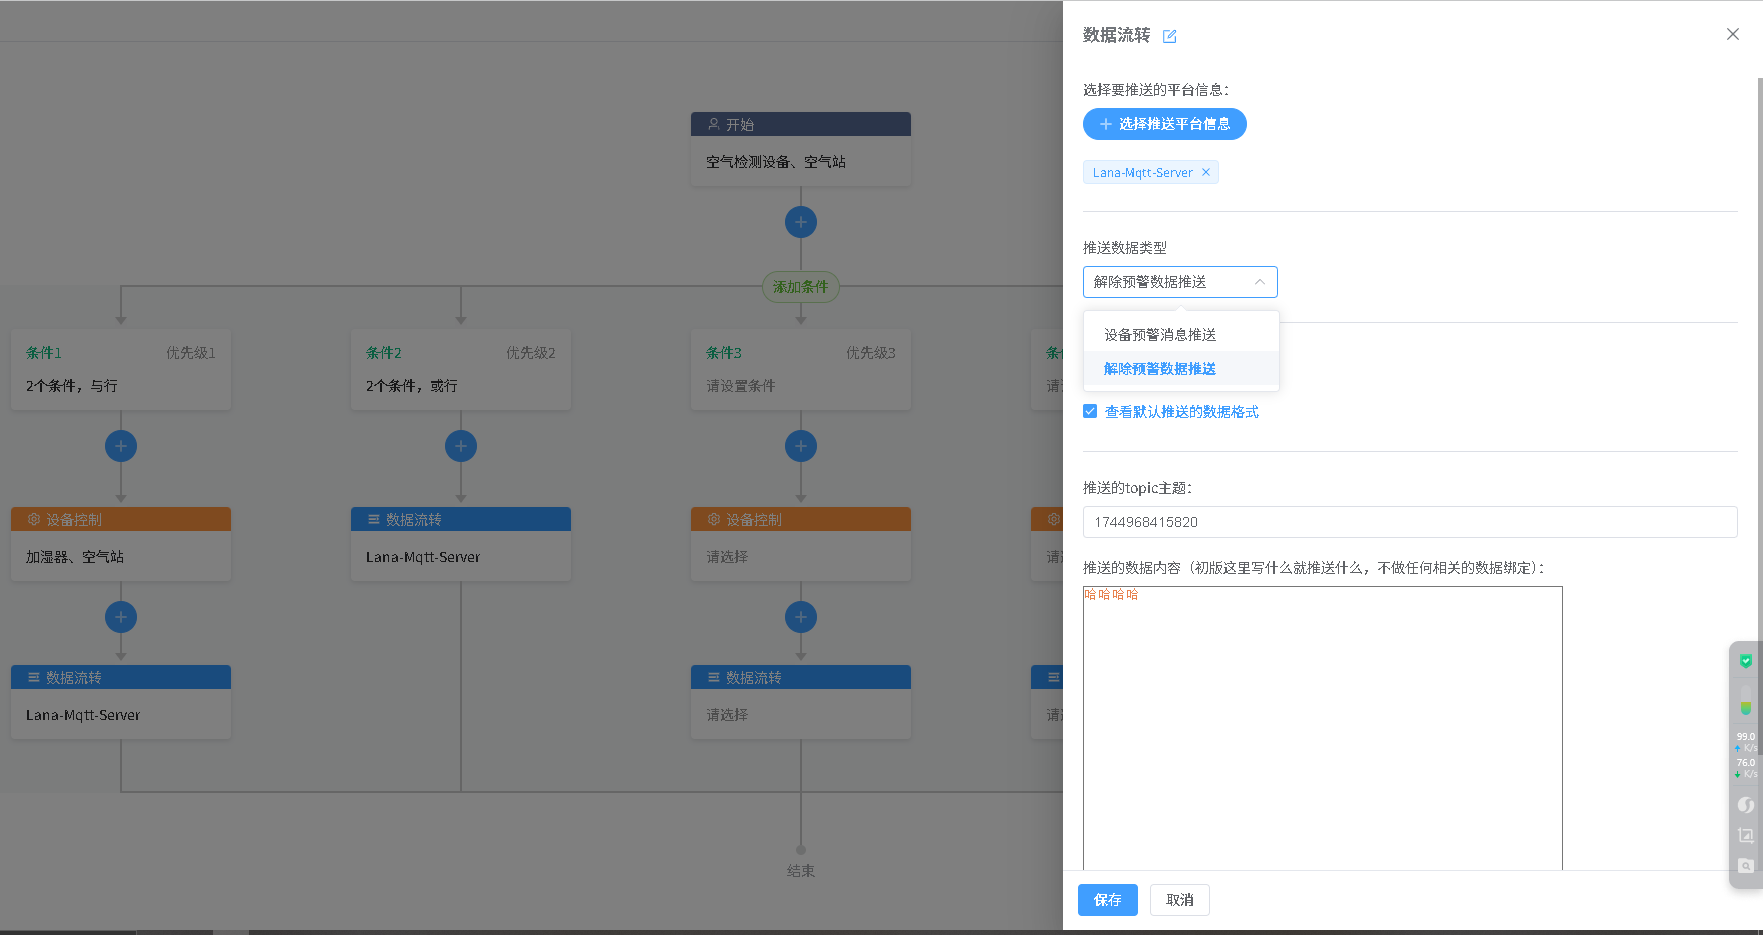Select 设备预警消息推送 option
This screenshot has width=1763, height=935.
1160,335
